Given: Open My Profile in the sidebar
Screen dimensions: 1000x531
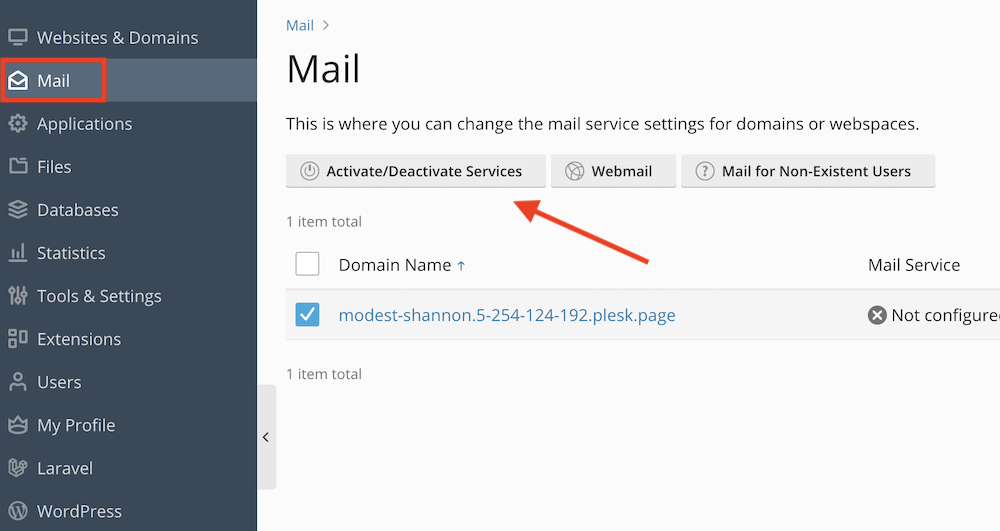Looking at the screenshot, I should pos(76,425).
